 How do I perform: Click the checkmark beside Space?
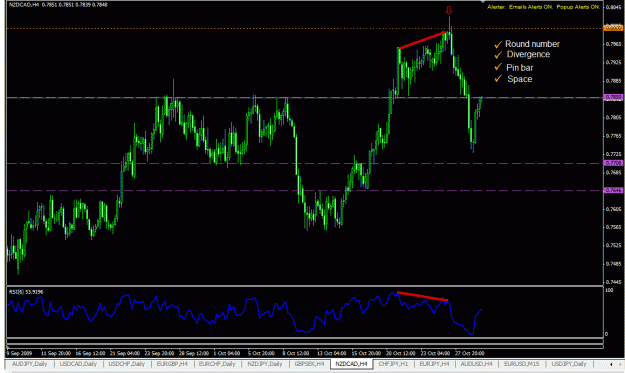pyautogui.click(x=498, y=79)
